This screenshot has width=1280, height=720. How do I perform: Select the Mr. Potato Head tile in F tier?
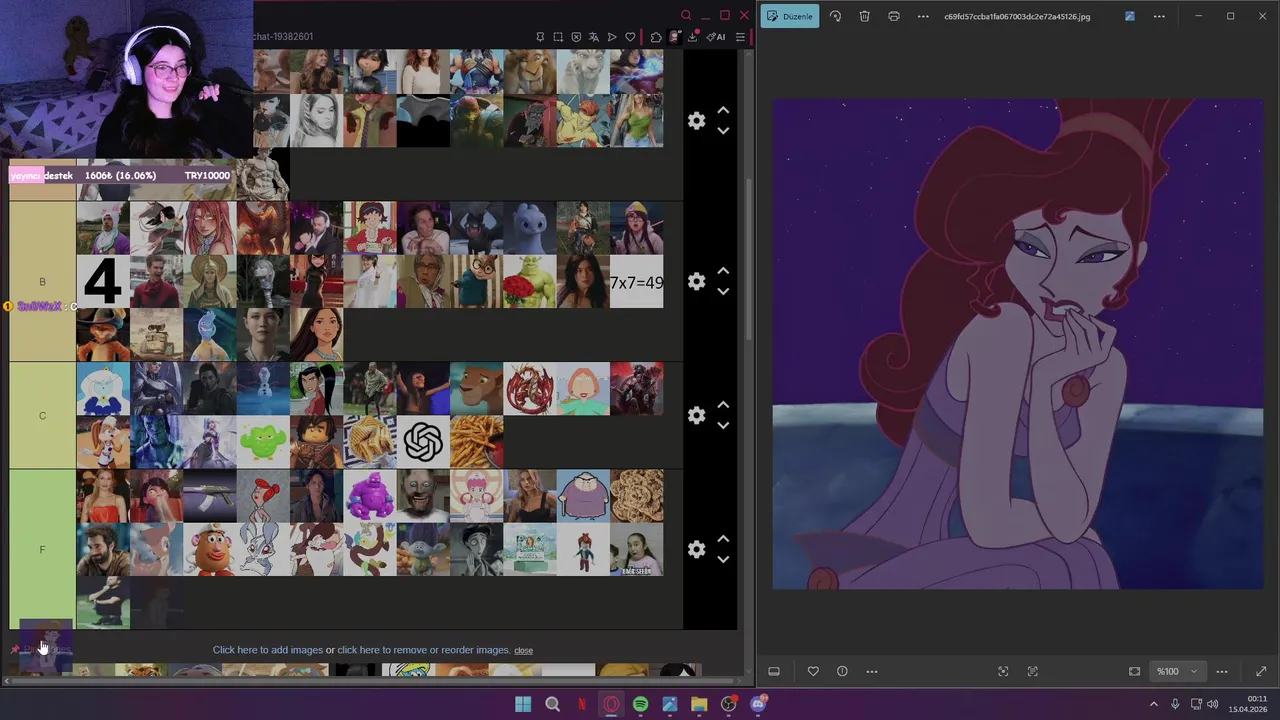point(210,549)
